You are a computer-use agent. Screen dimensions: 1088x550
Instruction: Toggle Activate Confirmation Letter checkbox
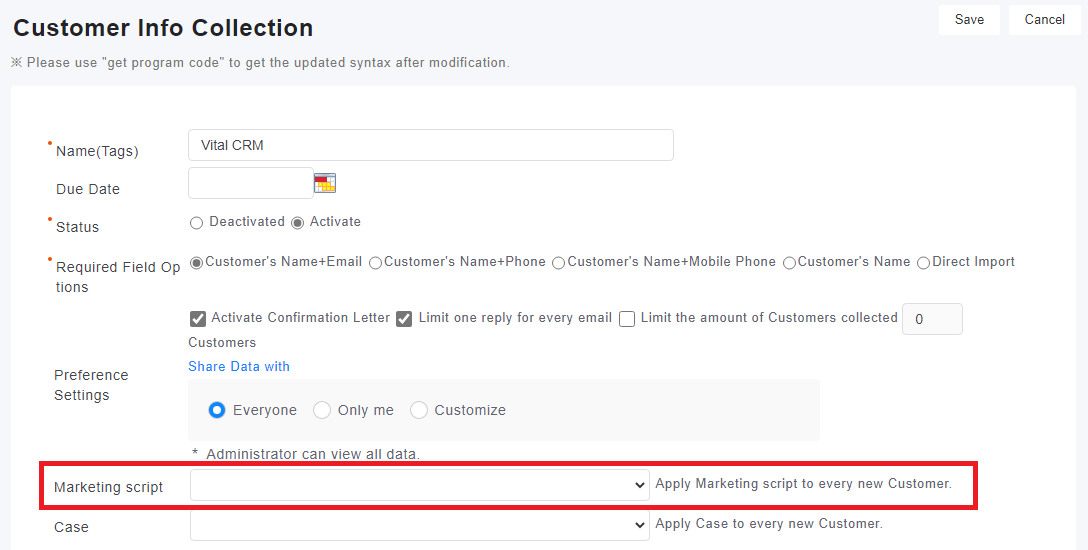(x=198, y=319)
